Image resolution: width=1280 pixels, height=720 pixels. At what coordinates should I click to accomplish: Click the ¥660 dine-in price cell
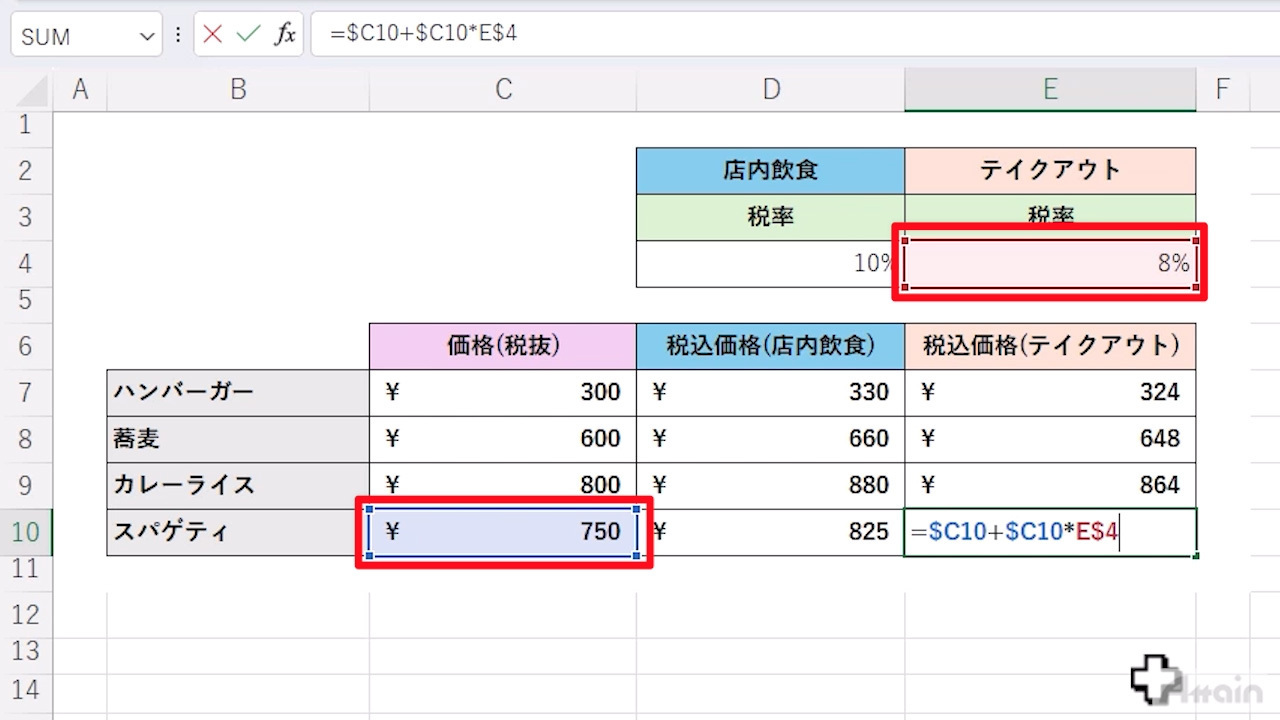pos(771,438)
